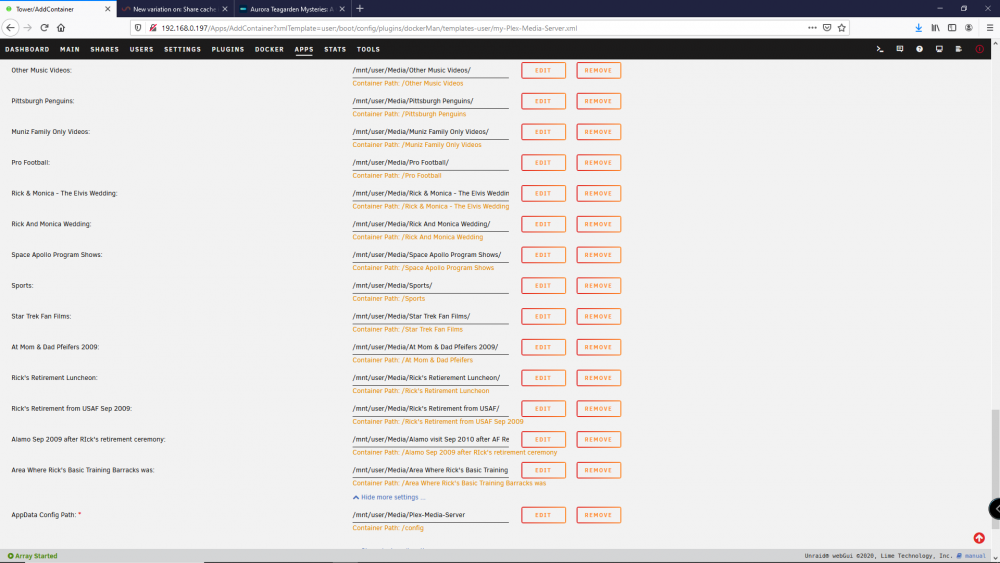The width and height of the screenshot is (1000, 563).
Task: Bookmark this page with star icon
Action: coord(842,27)
